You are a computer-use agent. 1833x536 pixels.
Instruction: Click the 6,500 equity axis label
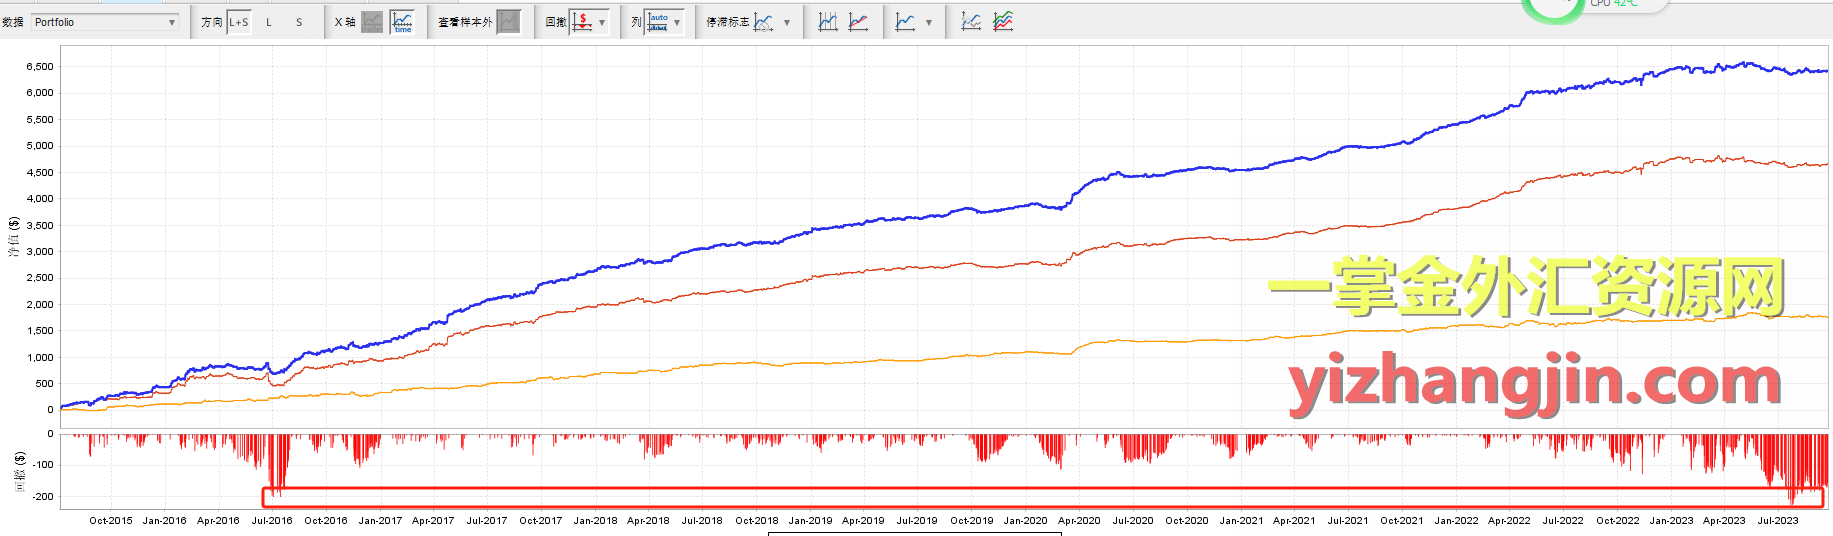40,67
